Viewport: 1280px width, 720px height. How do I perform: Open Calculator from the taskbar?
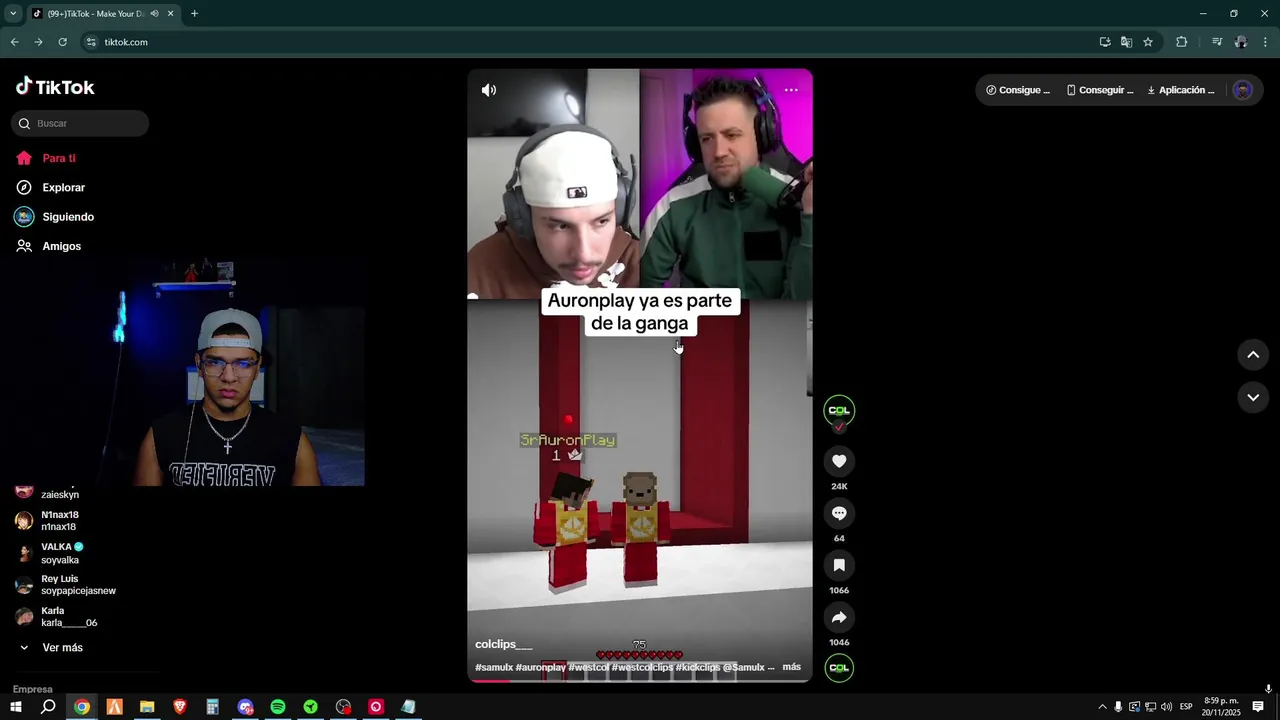[x=212, y=707]
